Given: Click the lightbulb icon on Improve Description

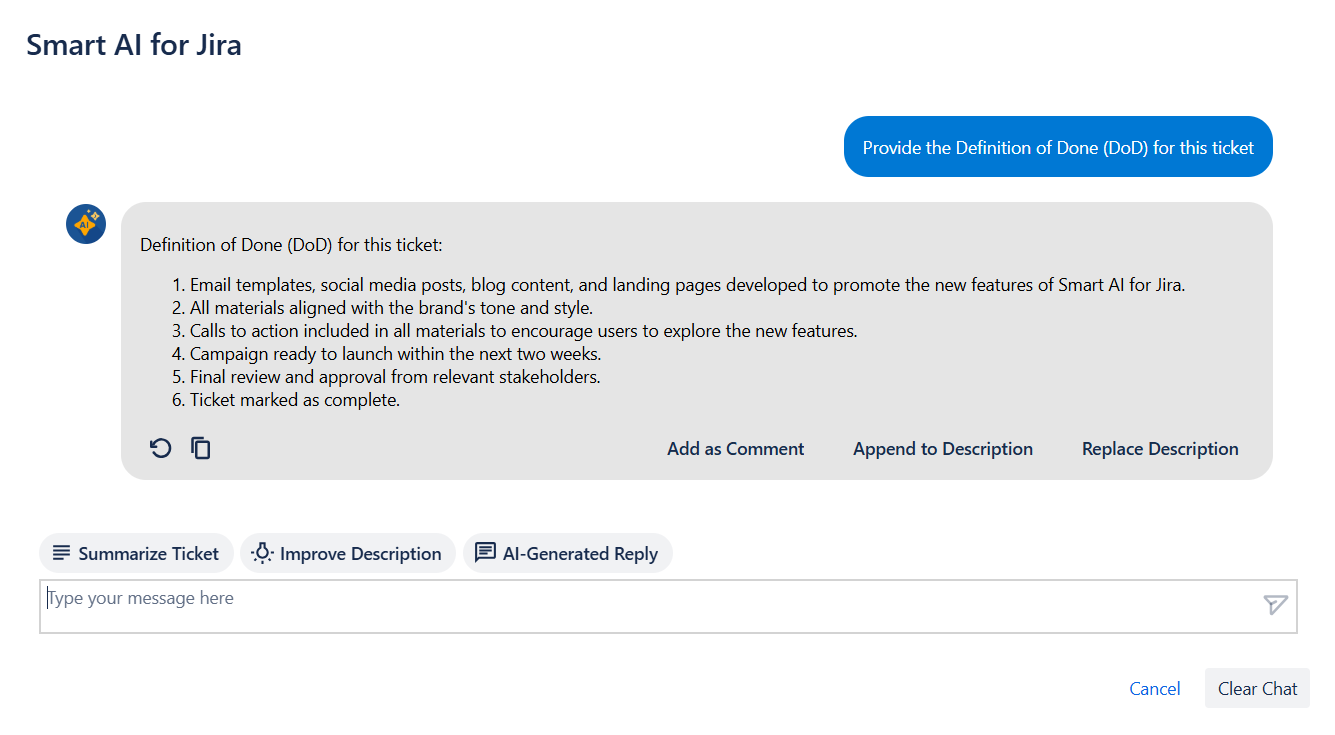Looking at the screenshot, I should [x=263, y=553].
